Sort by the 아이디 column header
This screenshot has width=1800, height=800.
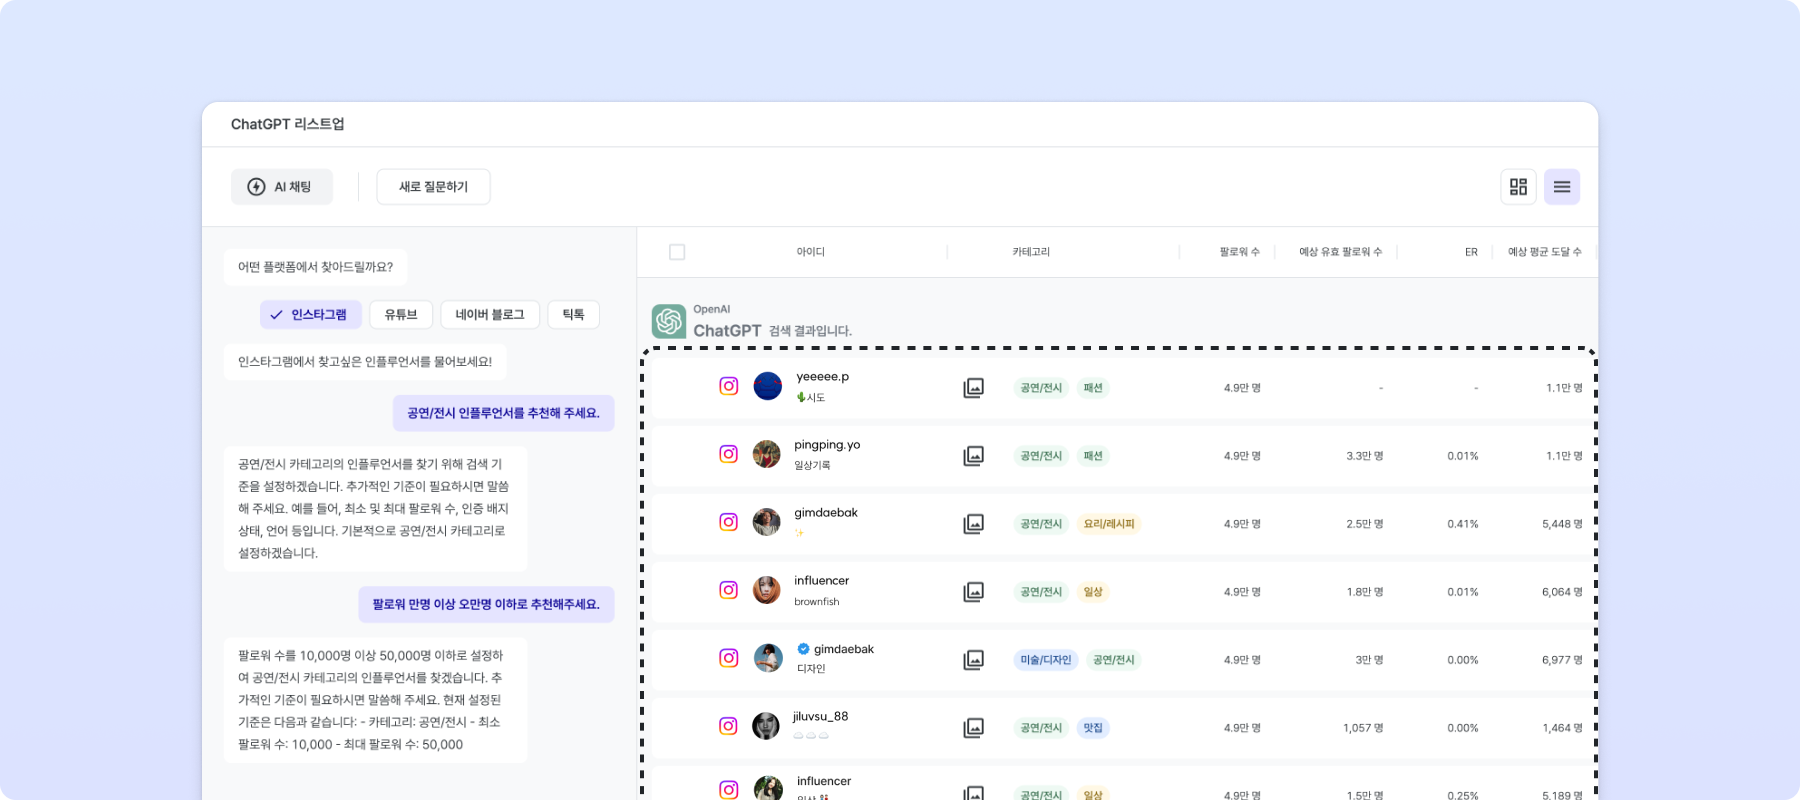coord(811,252)
